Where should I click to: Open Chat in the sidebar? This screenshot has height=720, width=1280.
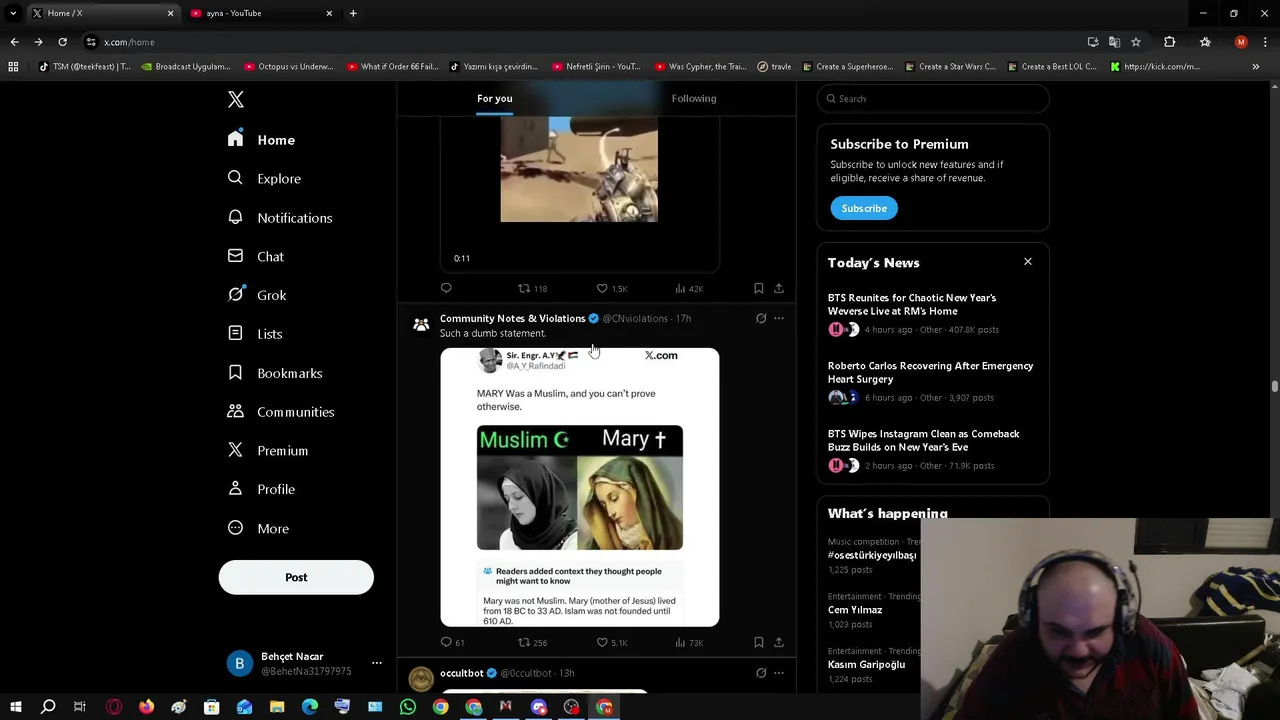[x=256, y=256]
